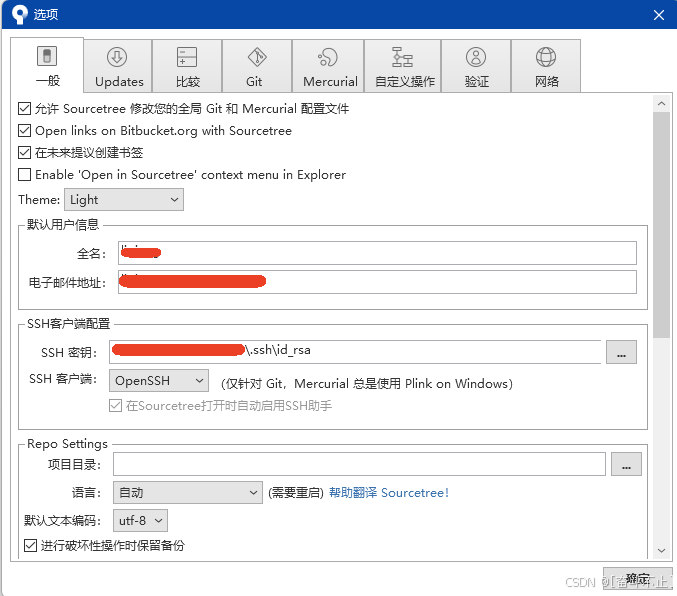The image size is (677, 596).
Task: Expand the utf-8 text encoding dropdown
Action: click(x=140, y=520)
